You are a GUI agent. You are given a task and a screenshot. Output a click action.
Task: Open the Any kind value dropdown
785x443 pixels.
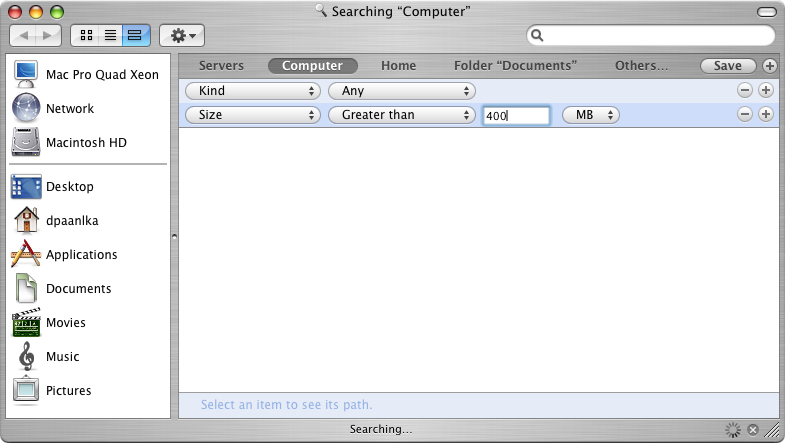(x=402, y=91)
